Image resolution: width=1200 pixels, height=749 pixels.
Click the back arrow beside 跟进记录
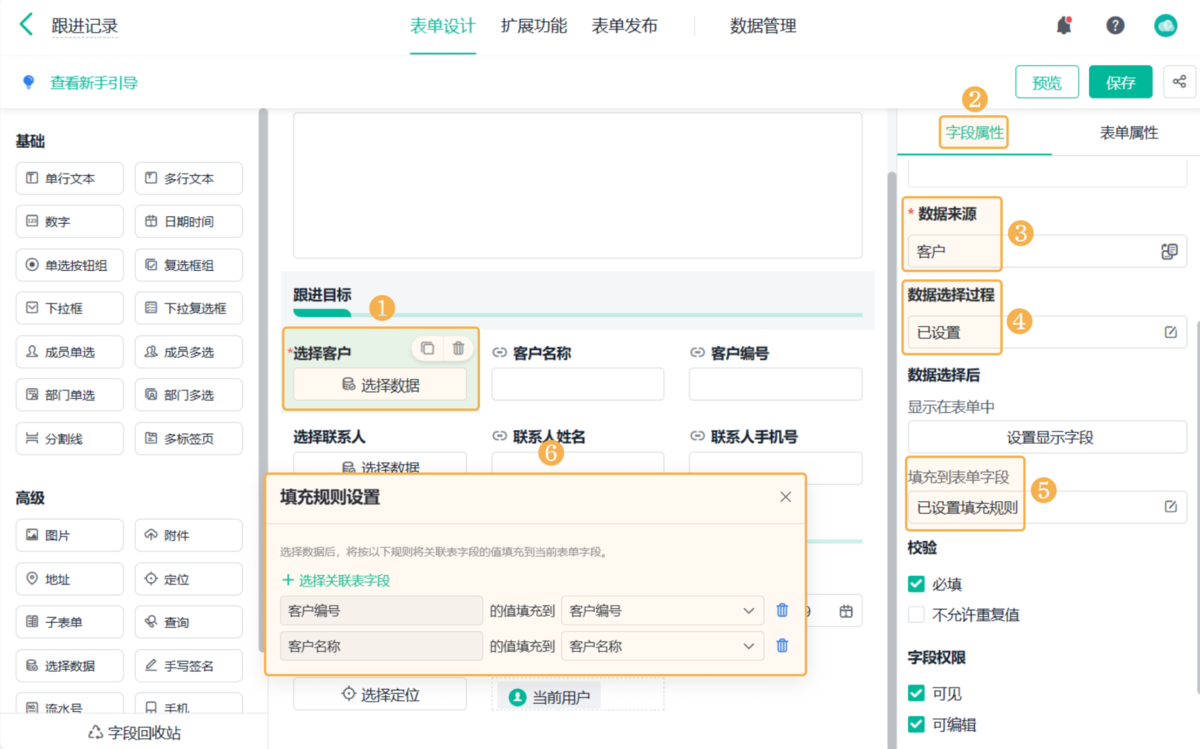click(26, 25)
